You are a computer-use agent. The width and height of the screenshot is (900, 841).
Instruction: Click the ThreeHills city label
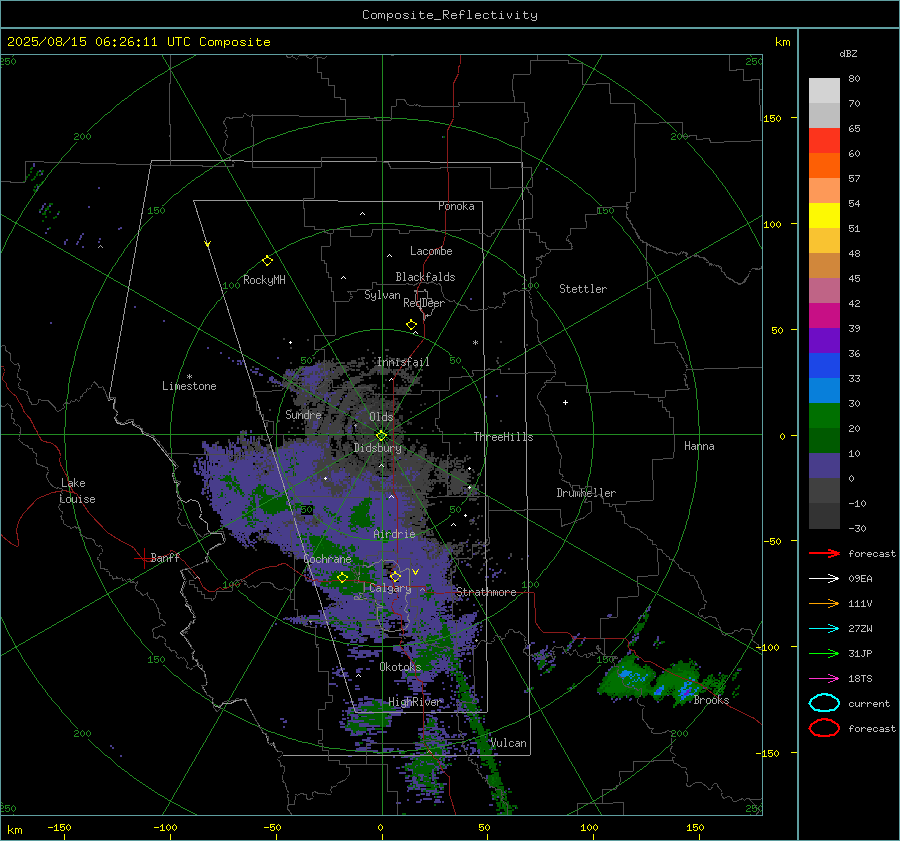click(503, 437)
